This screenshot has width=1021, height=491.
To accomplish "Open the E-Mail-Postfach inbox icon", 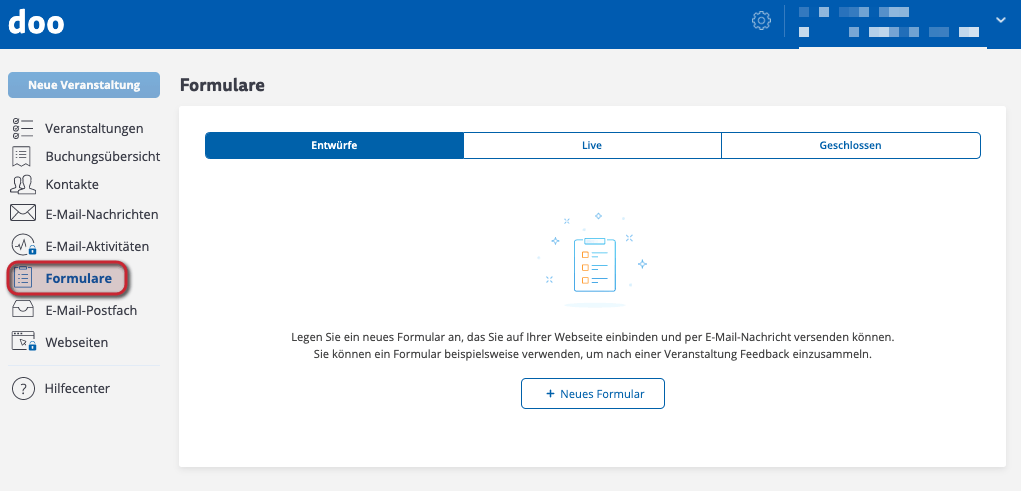I will click(x=22, y=310).
